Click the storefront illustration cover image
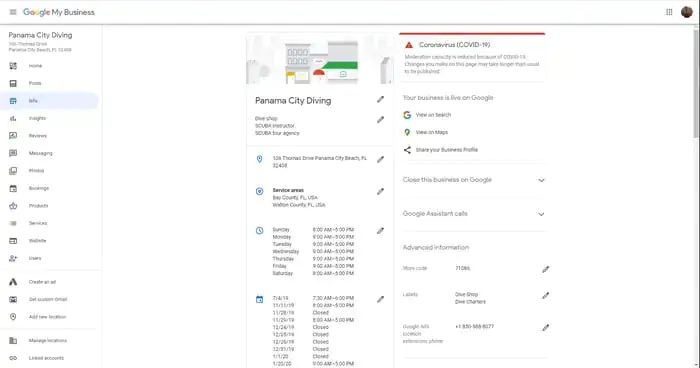This screenshot has width=700, height=368. point(320,59)
